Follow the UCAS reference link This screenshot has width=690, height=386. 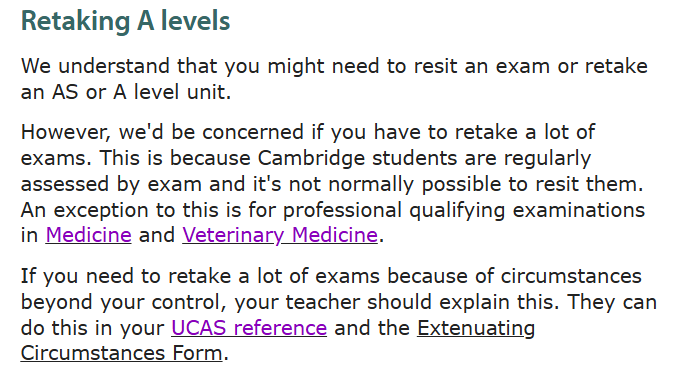pos(249,328)
